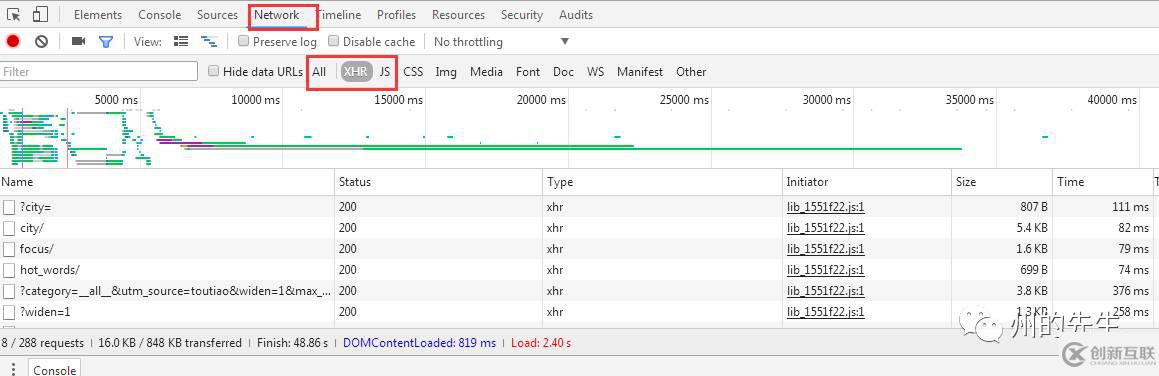Filter requests by XHR

[x=356, y=72]
